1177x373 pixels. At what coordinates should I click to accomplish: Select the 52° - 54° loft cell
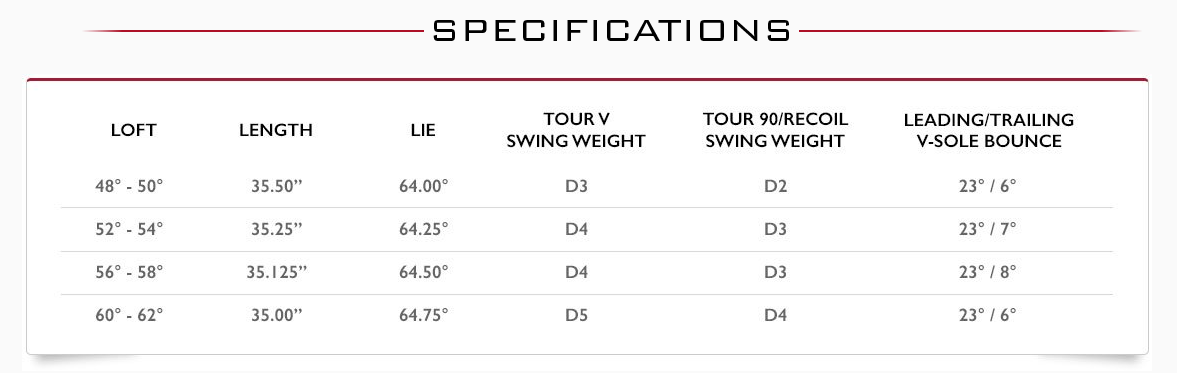pos(129,230)
